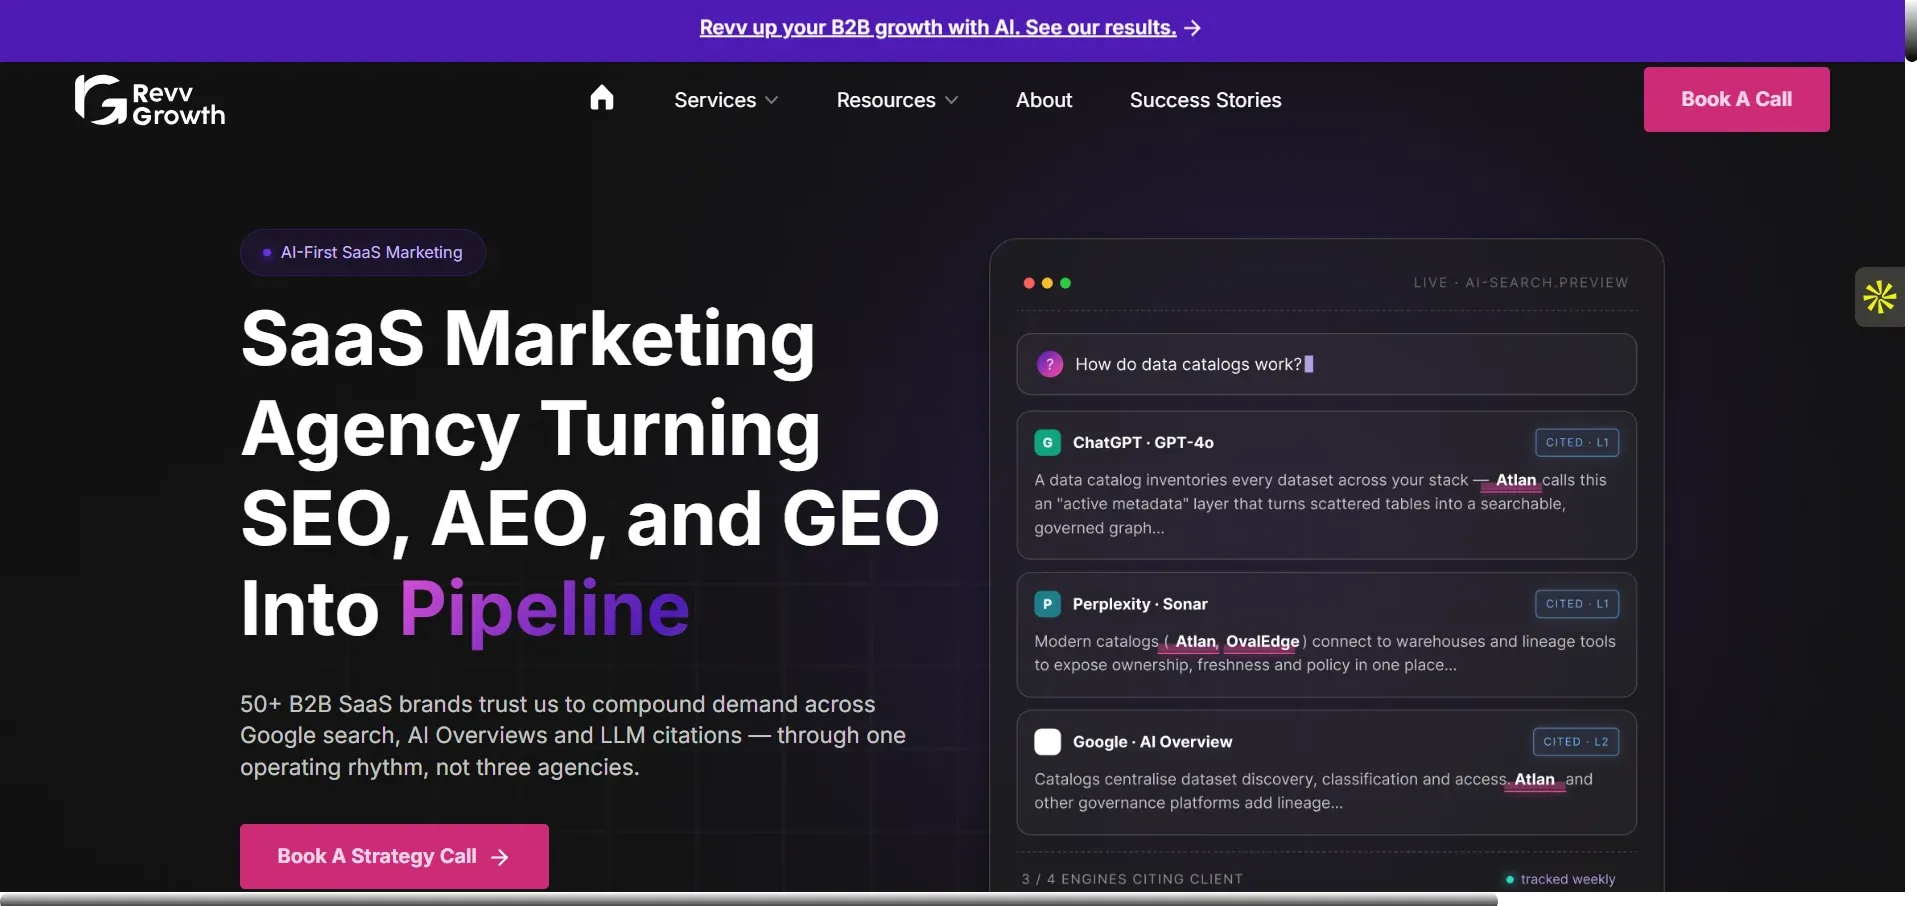1917x906 pixels.
Task: Click the Book A Call button
Action: (1736, 99)
